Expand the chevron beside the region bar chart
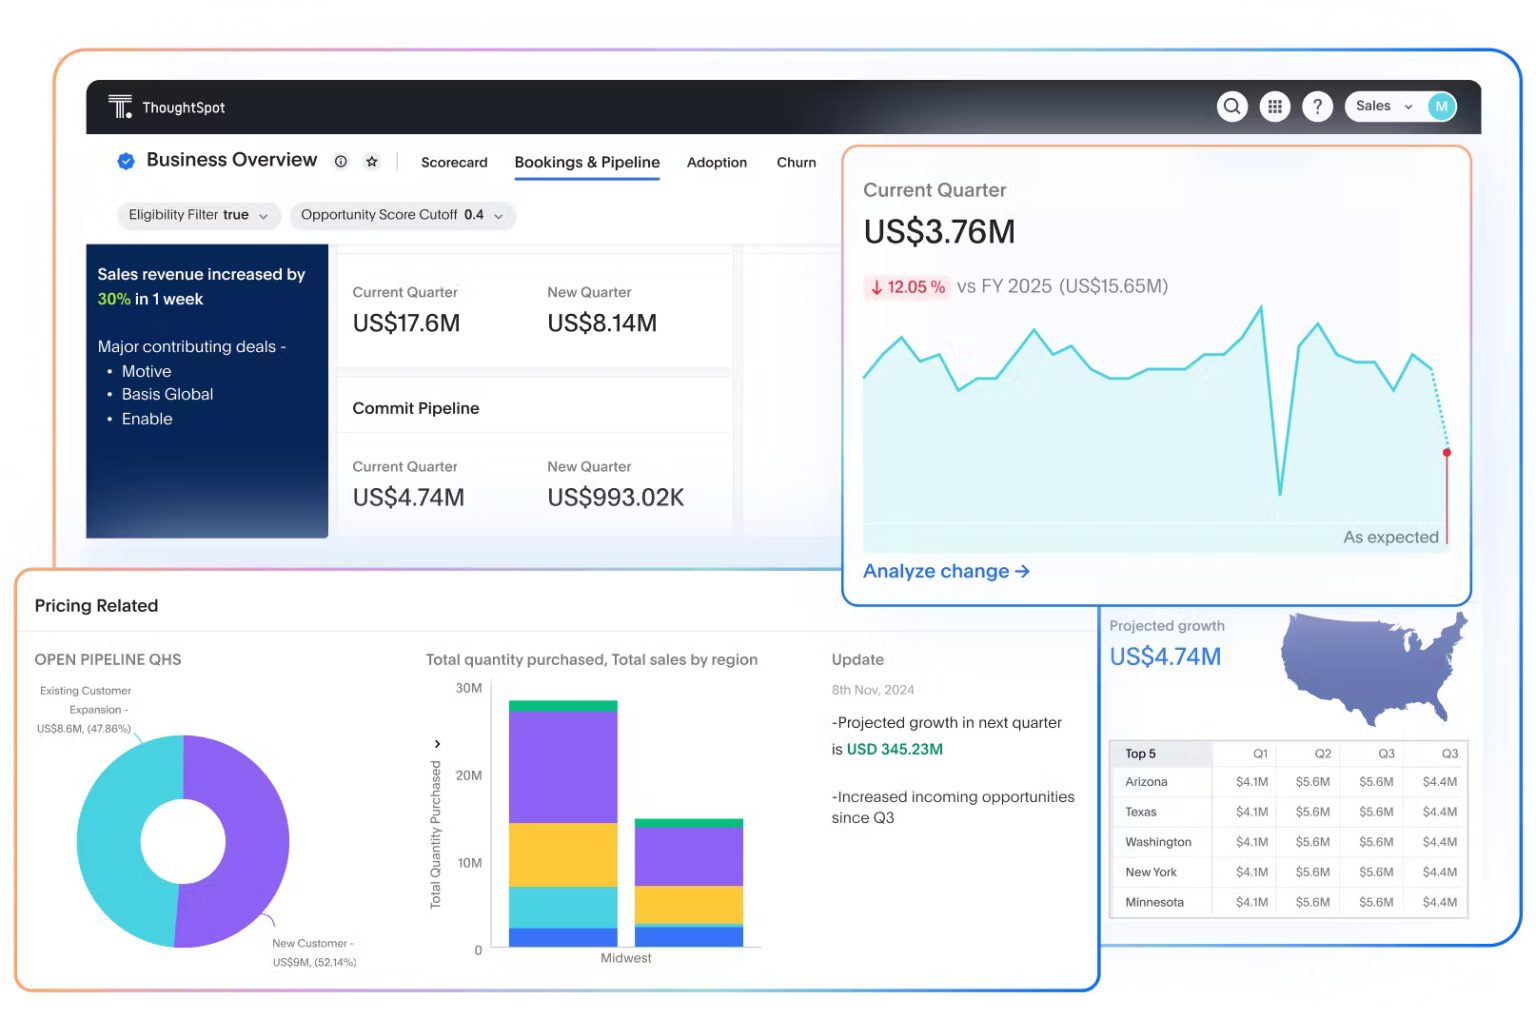 point(437,744)
